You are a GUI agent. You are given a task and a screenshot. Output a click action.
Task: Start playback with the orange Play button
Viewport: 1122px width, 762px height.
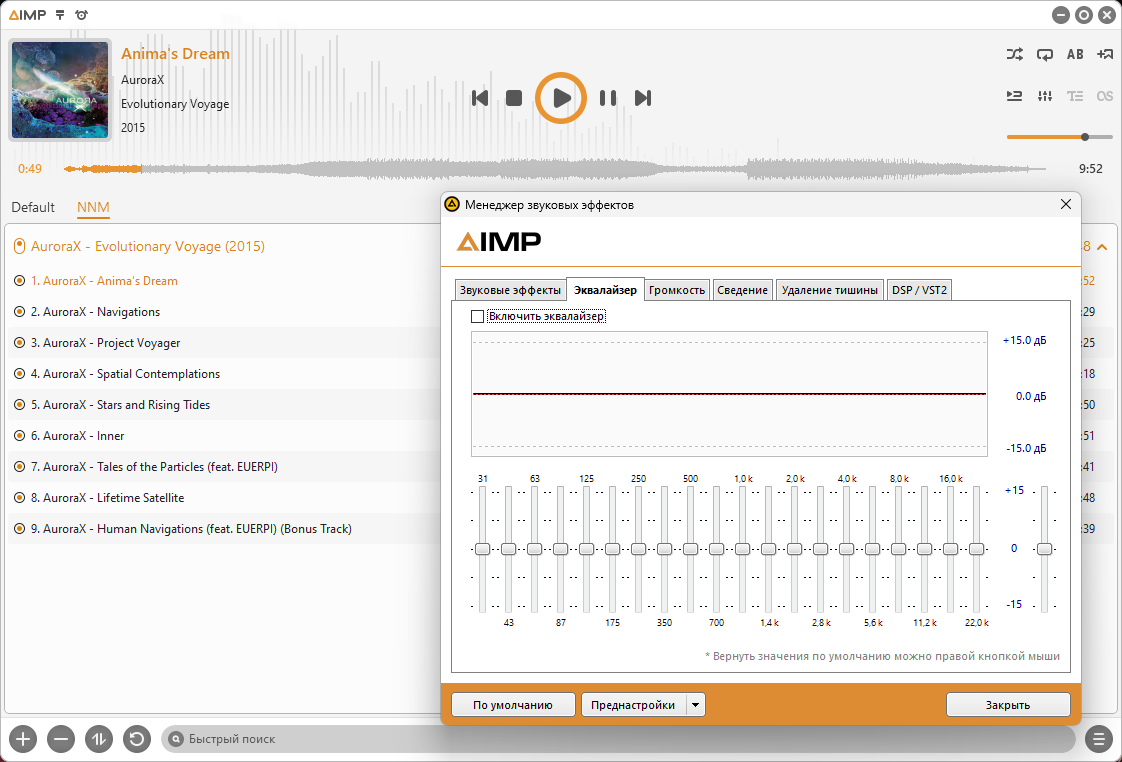coord(561,98)
